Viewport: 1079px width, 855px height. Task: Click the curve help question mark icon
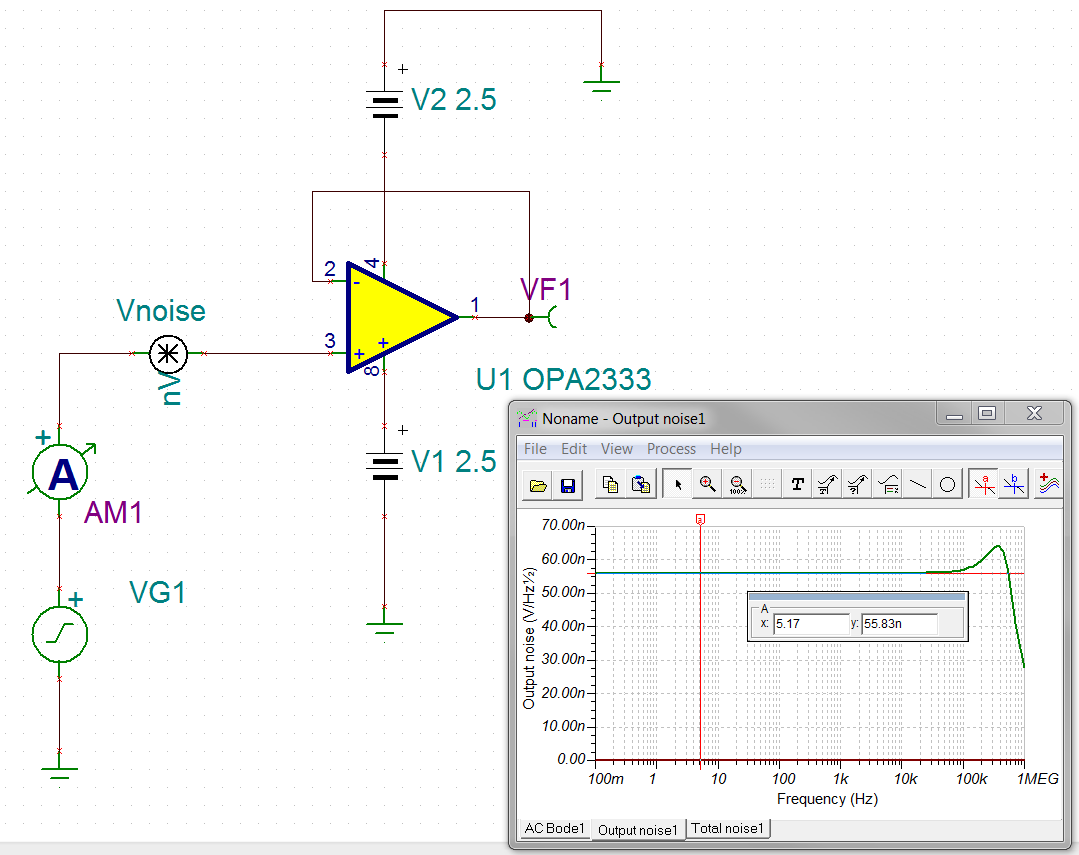click(x=857, y=485)
